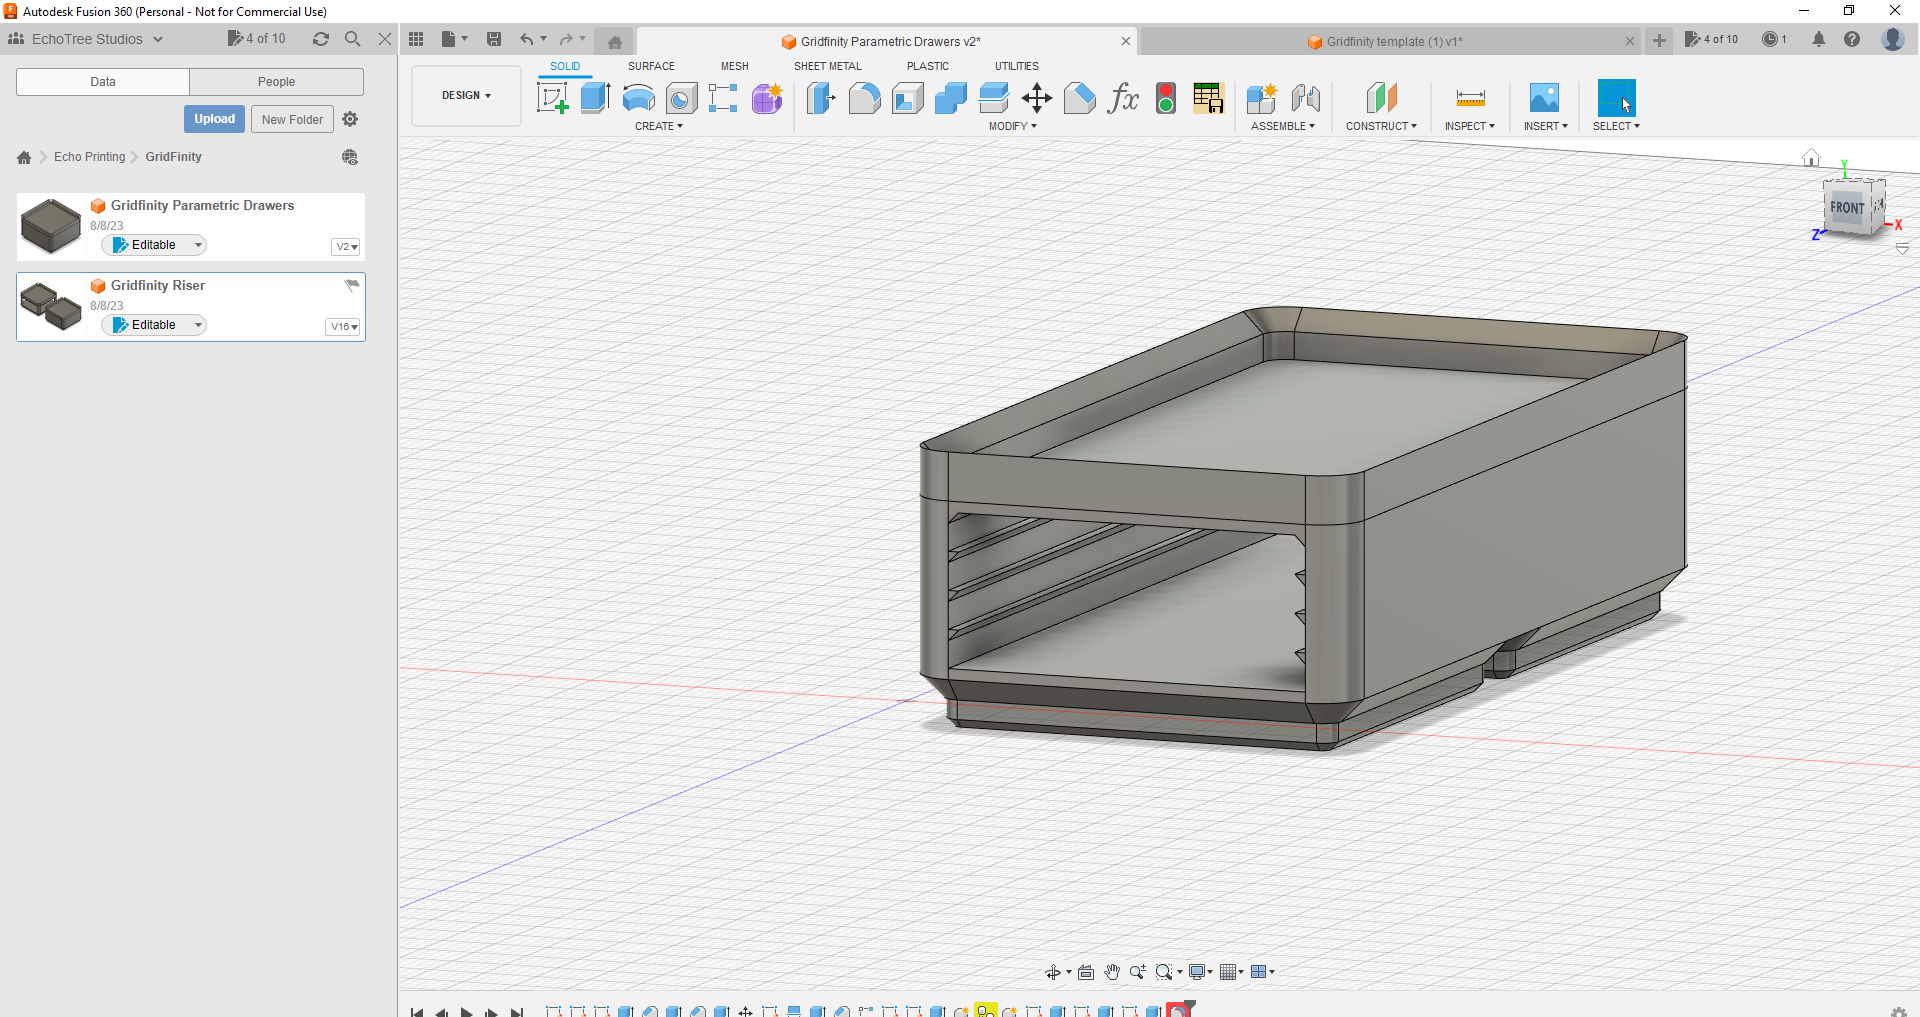The image size is (1920, 1017).
Task: Click the Gridfinity Riser thumbnail
Action: click(49, 306)
